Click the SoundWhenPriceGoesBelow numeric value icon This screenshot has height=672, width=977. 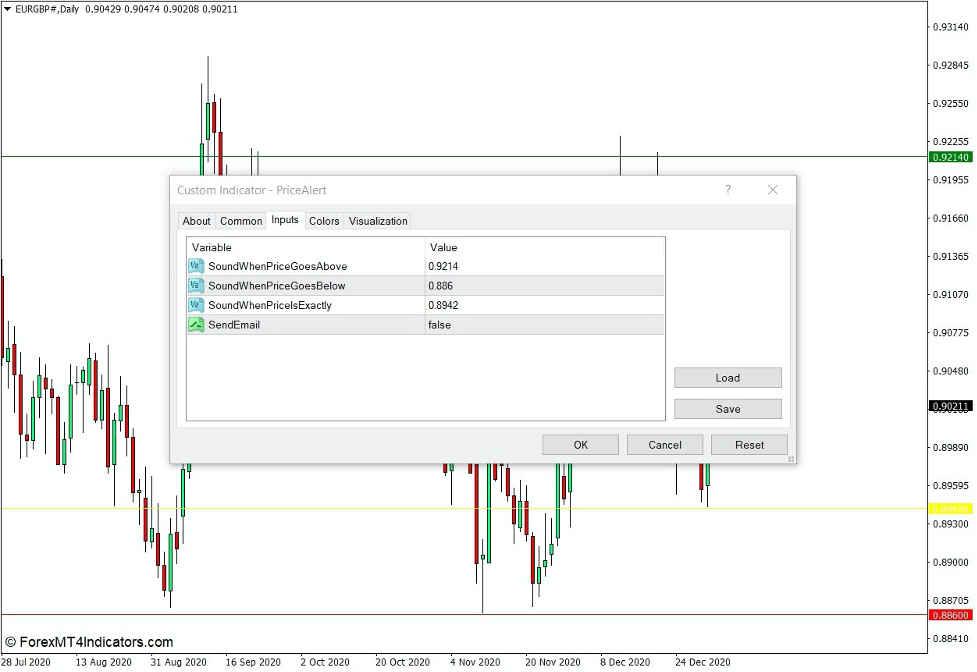coord(196,285)
